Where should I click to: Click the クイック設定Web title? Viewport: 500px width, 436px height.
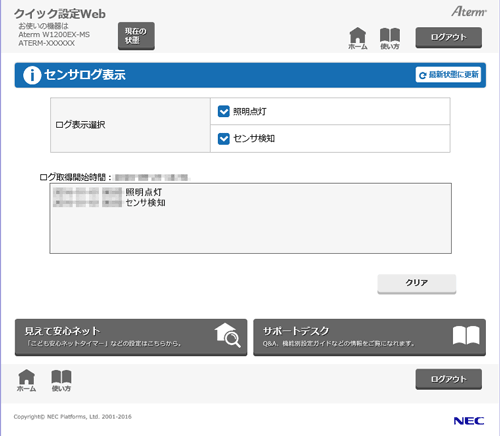point(60,14)
